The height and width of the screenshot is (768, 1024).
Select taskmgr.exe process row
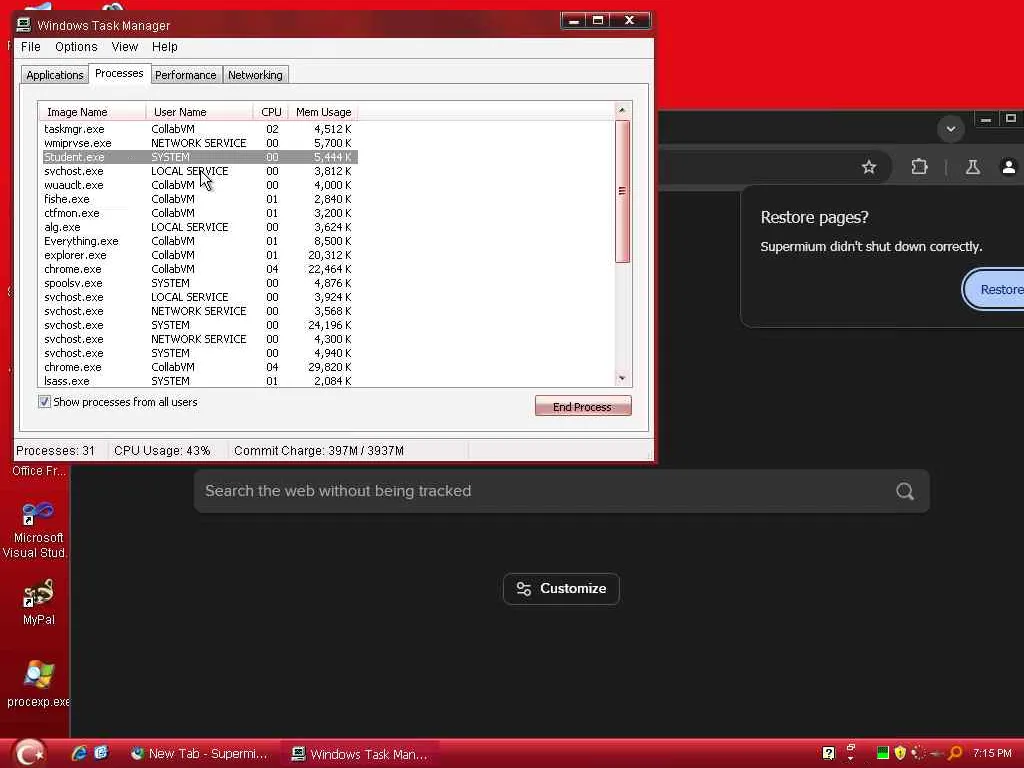198,129
